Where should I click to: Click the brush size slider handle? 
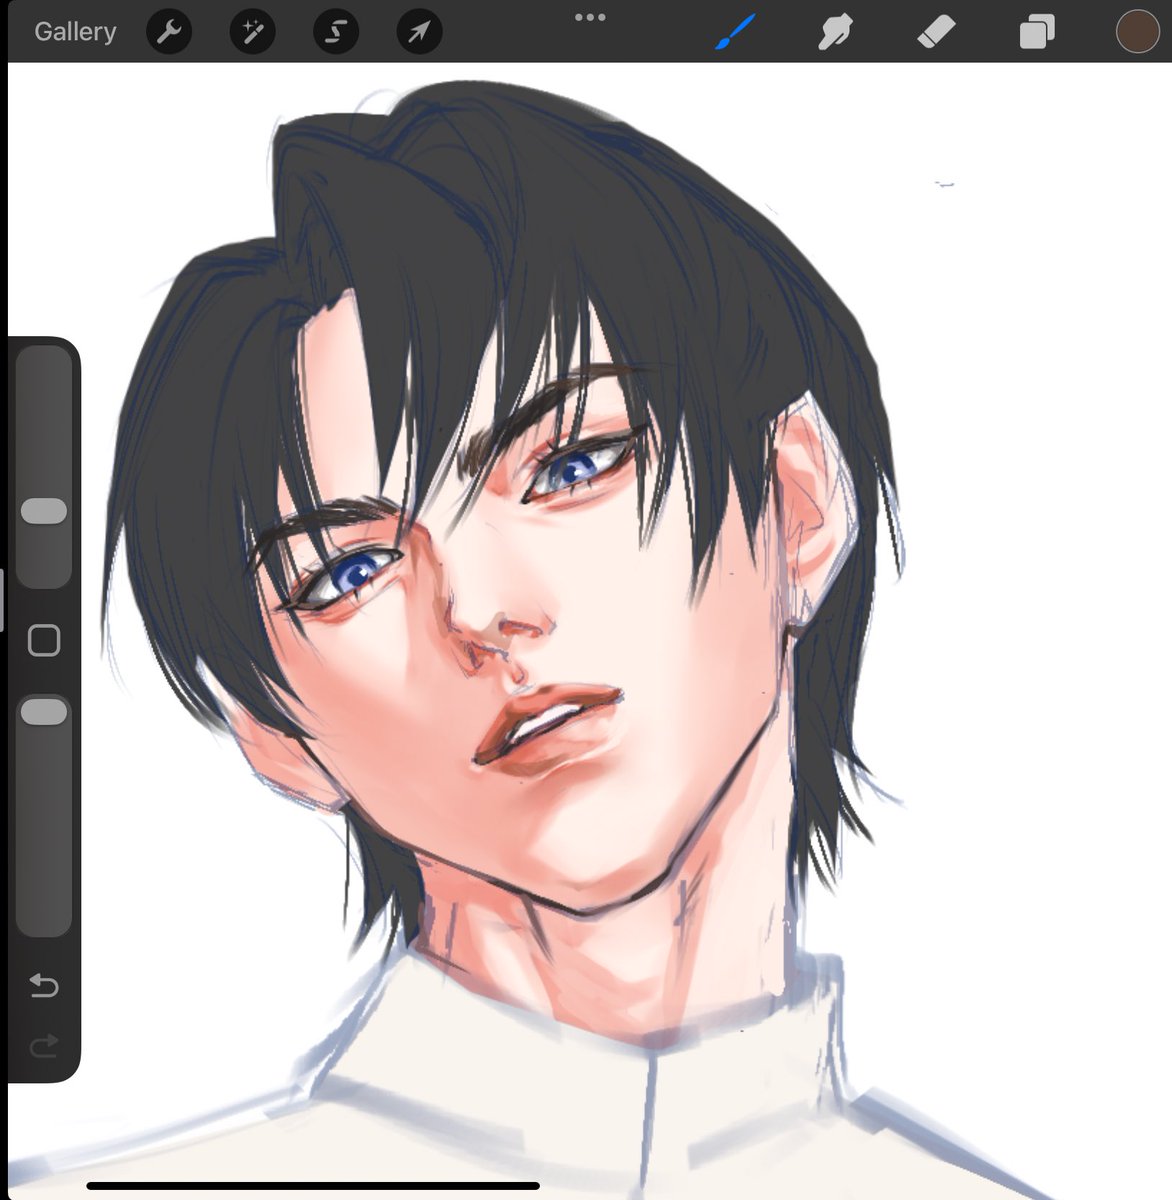(44, 511)
